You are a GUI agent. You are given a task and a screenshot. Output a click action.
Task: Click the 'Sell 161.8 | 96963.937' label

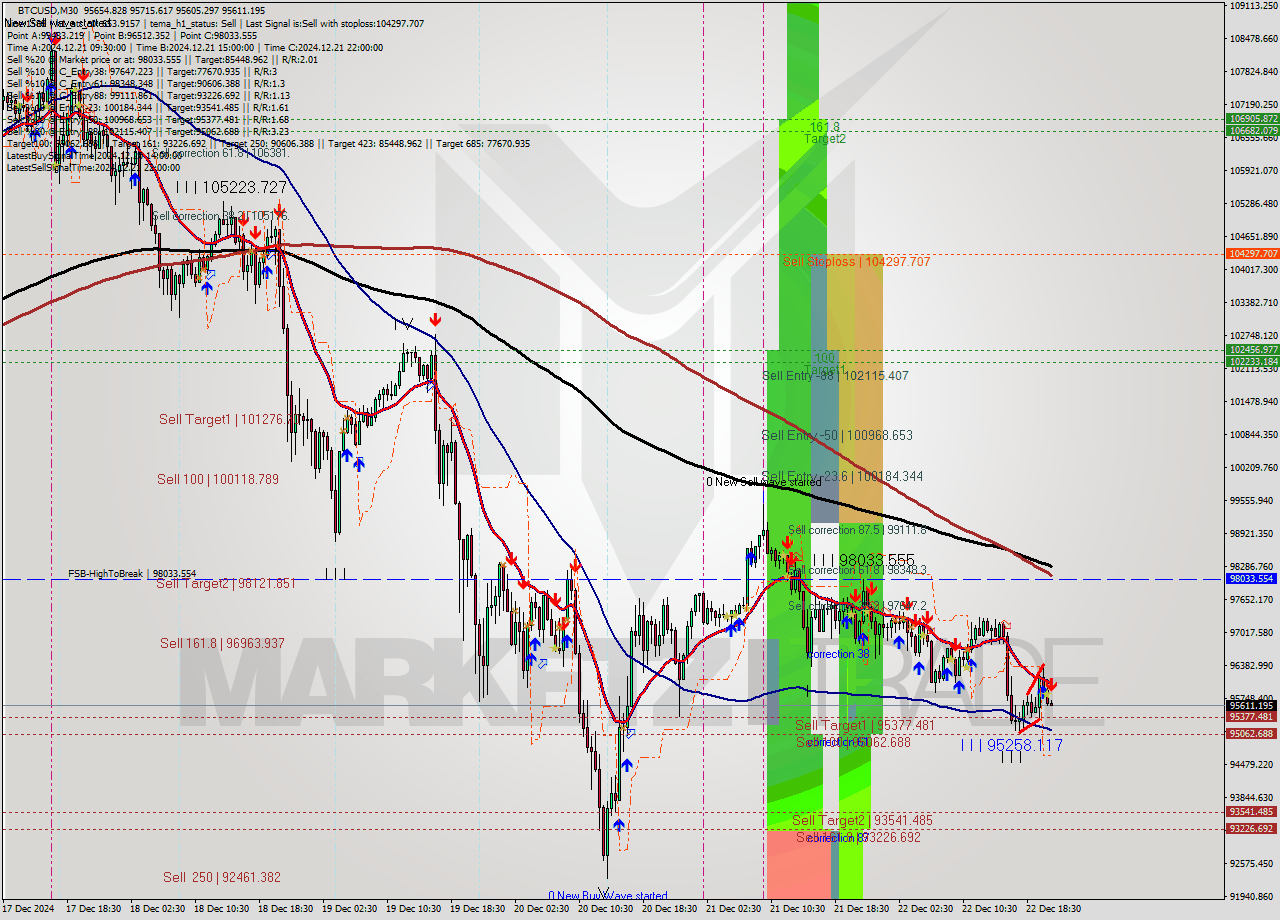tap(222, 644)
